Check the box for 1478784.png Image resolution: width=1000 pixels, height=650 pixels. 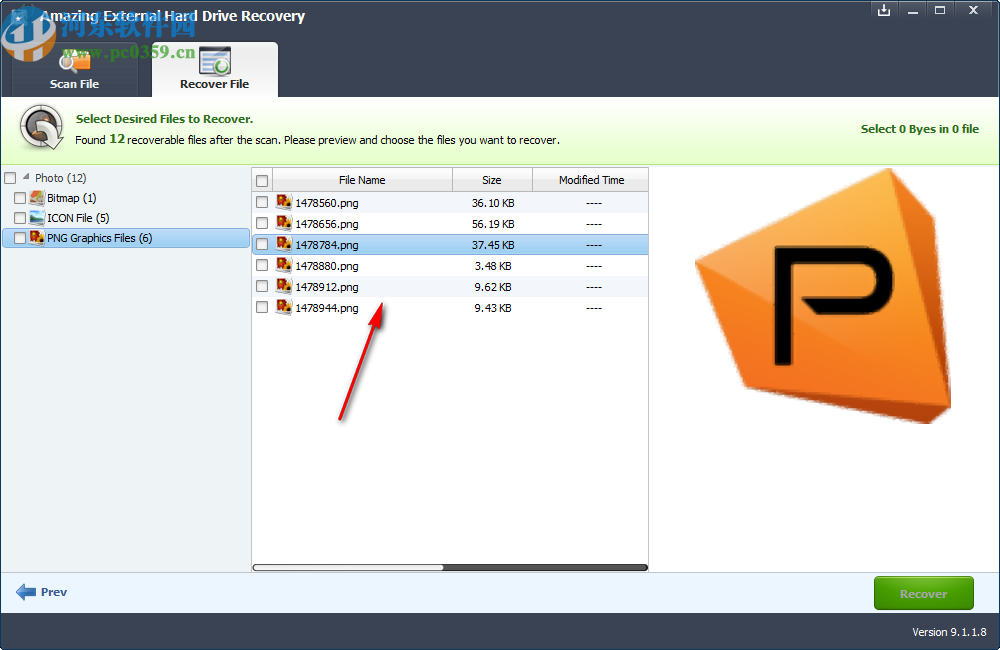pyautogui.click(x=262, y=244)
